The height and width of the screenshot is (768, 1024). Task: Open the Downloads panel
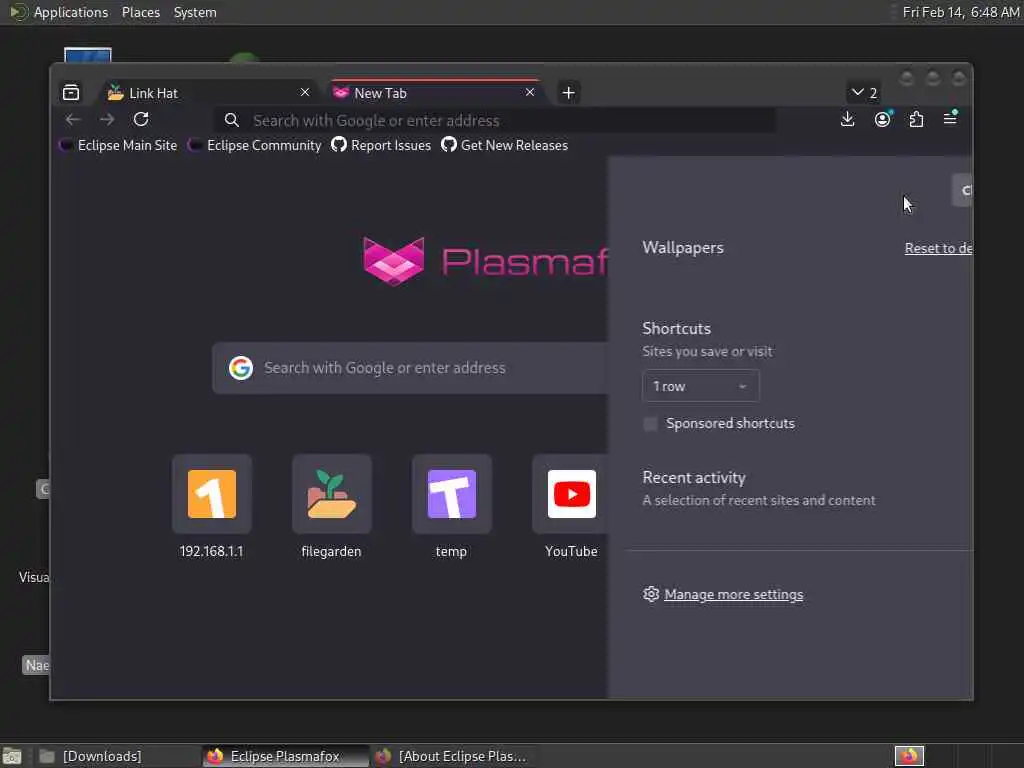(x=847, y=120)
